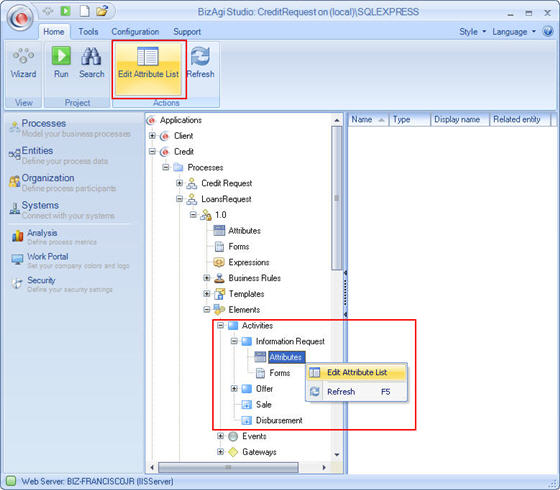Collapse the Elements node
The width and height of the screenshot is (560, 490).
pos(207,310)
